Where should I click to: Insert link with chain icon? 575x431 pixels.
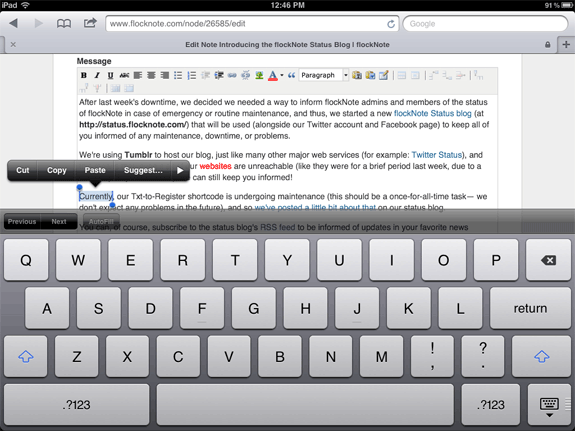point(232,75)
